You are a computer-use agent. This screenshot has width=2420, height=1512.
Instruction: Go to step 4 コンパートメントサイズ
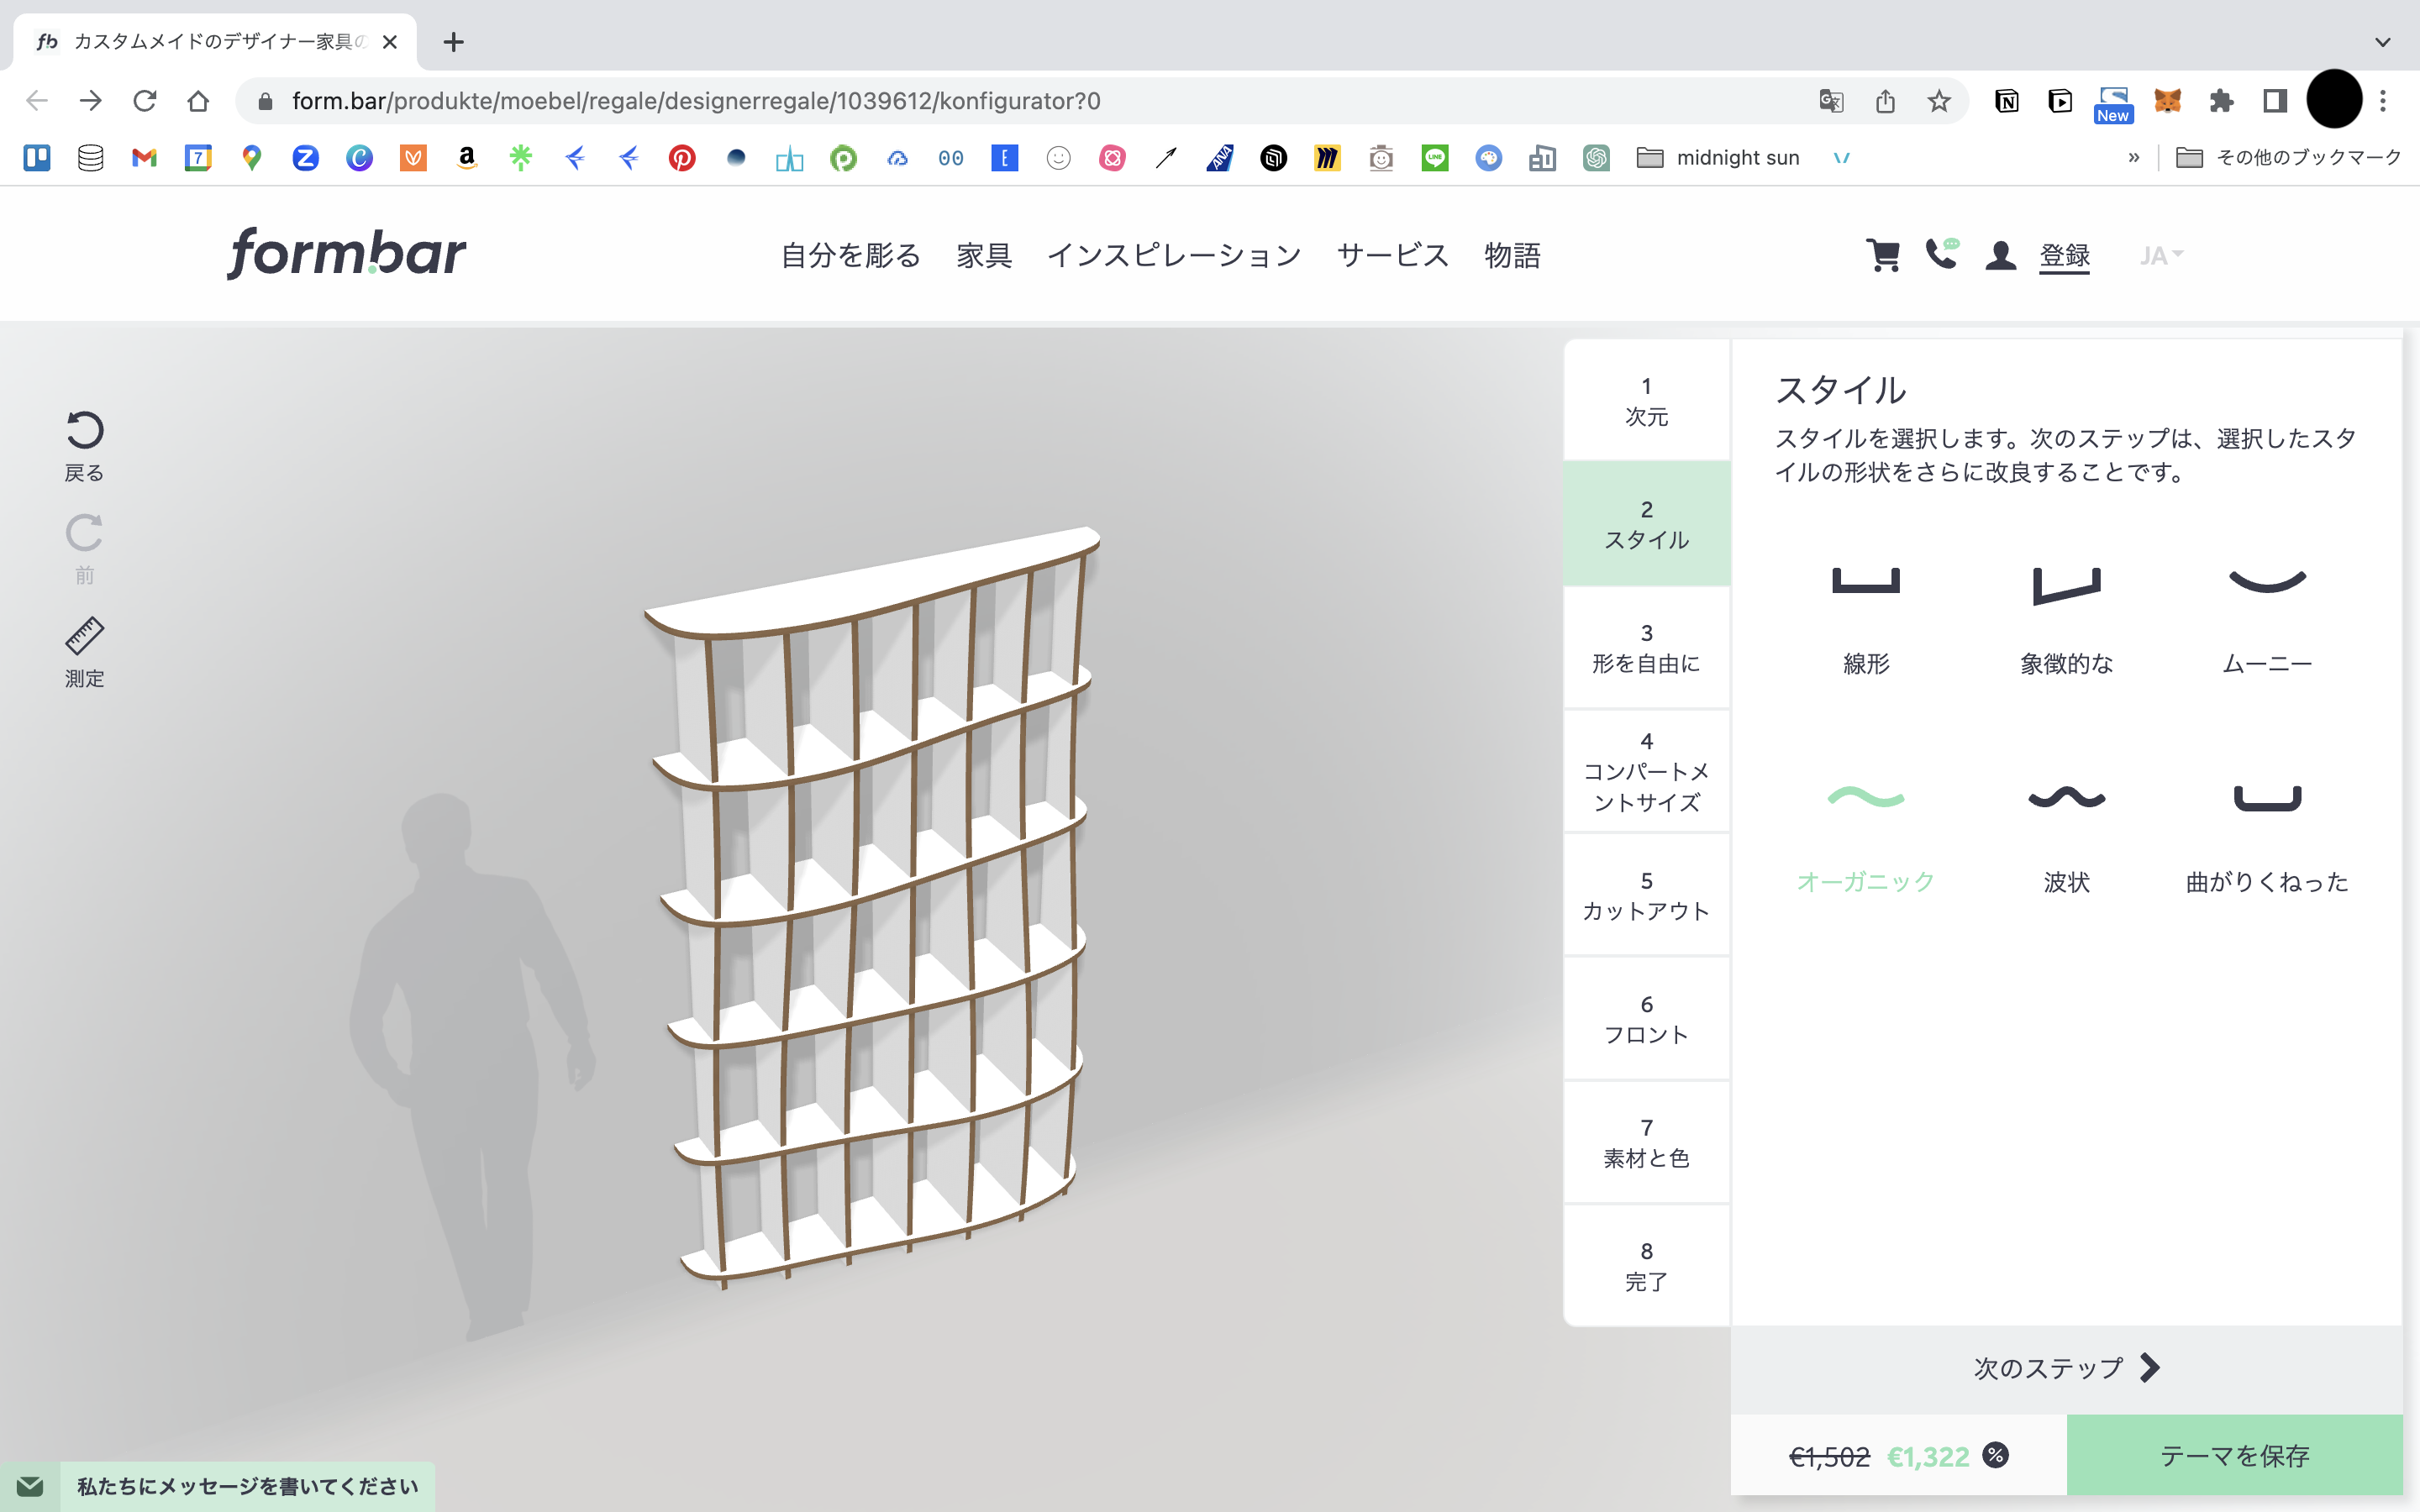tap(1646, 771)
